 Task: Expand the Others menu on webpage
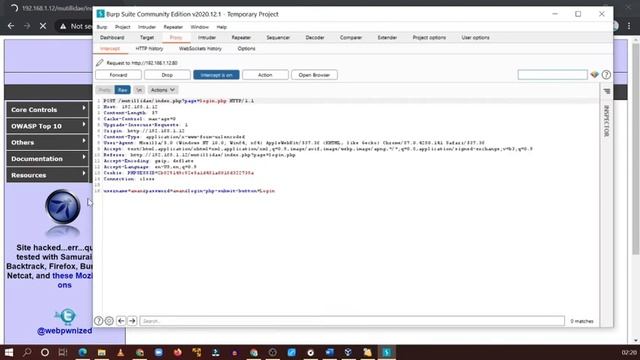47,142
